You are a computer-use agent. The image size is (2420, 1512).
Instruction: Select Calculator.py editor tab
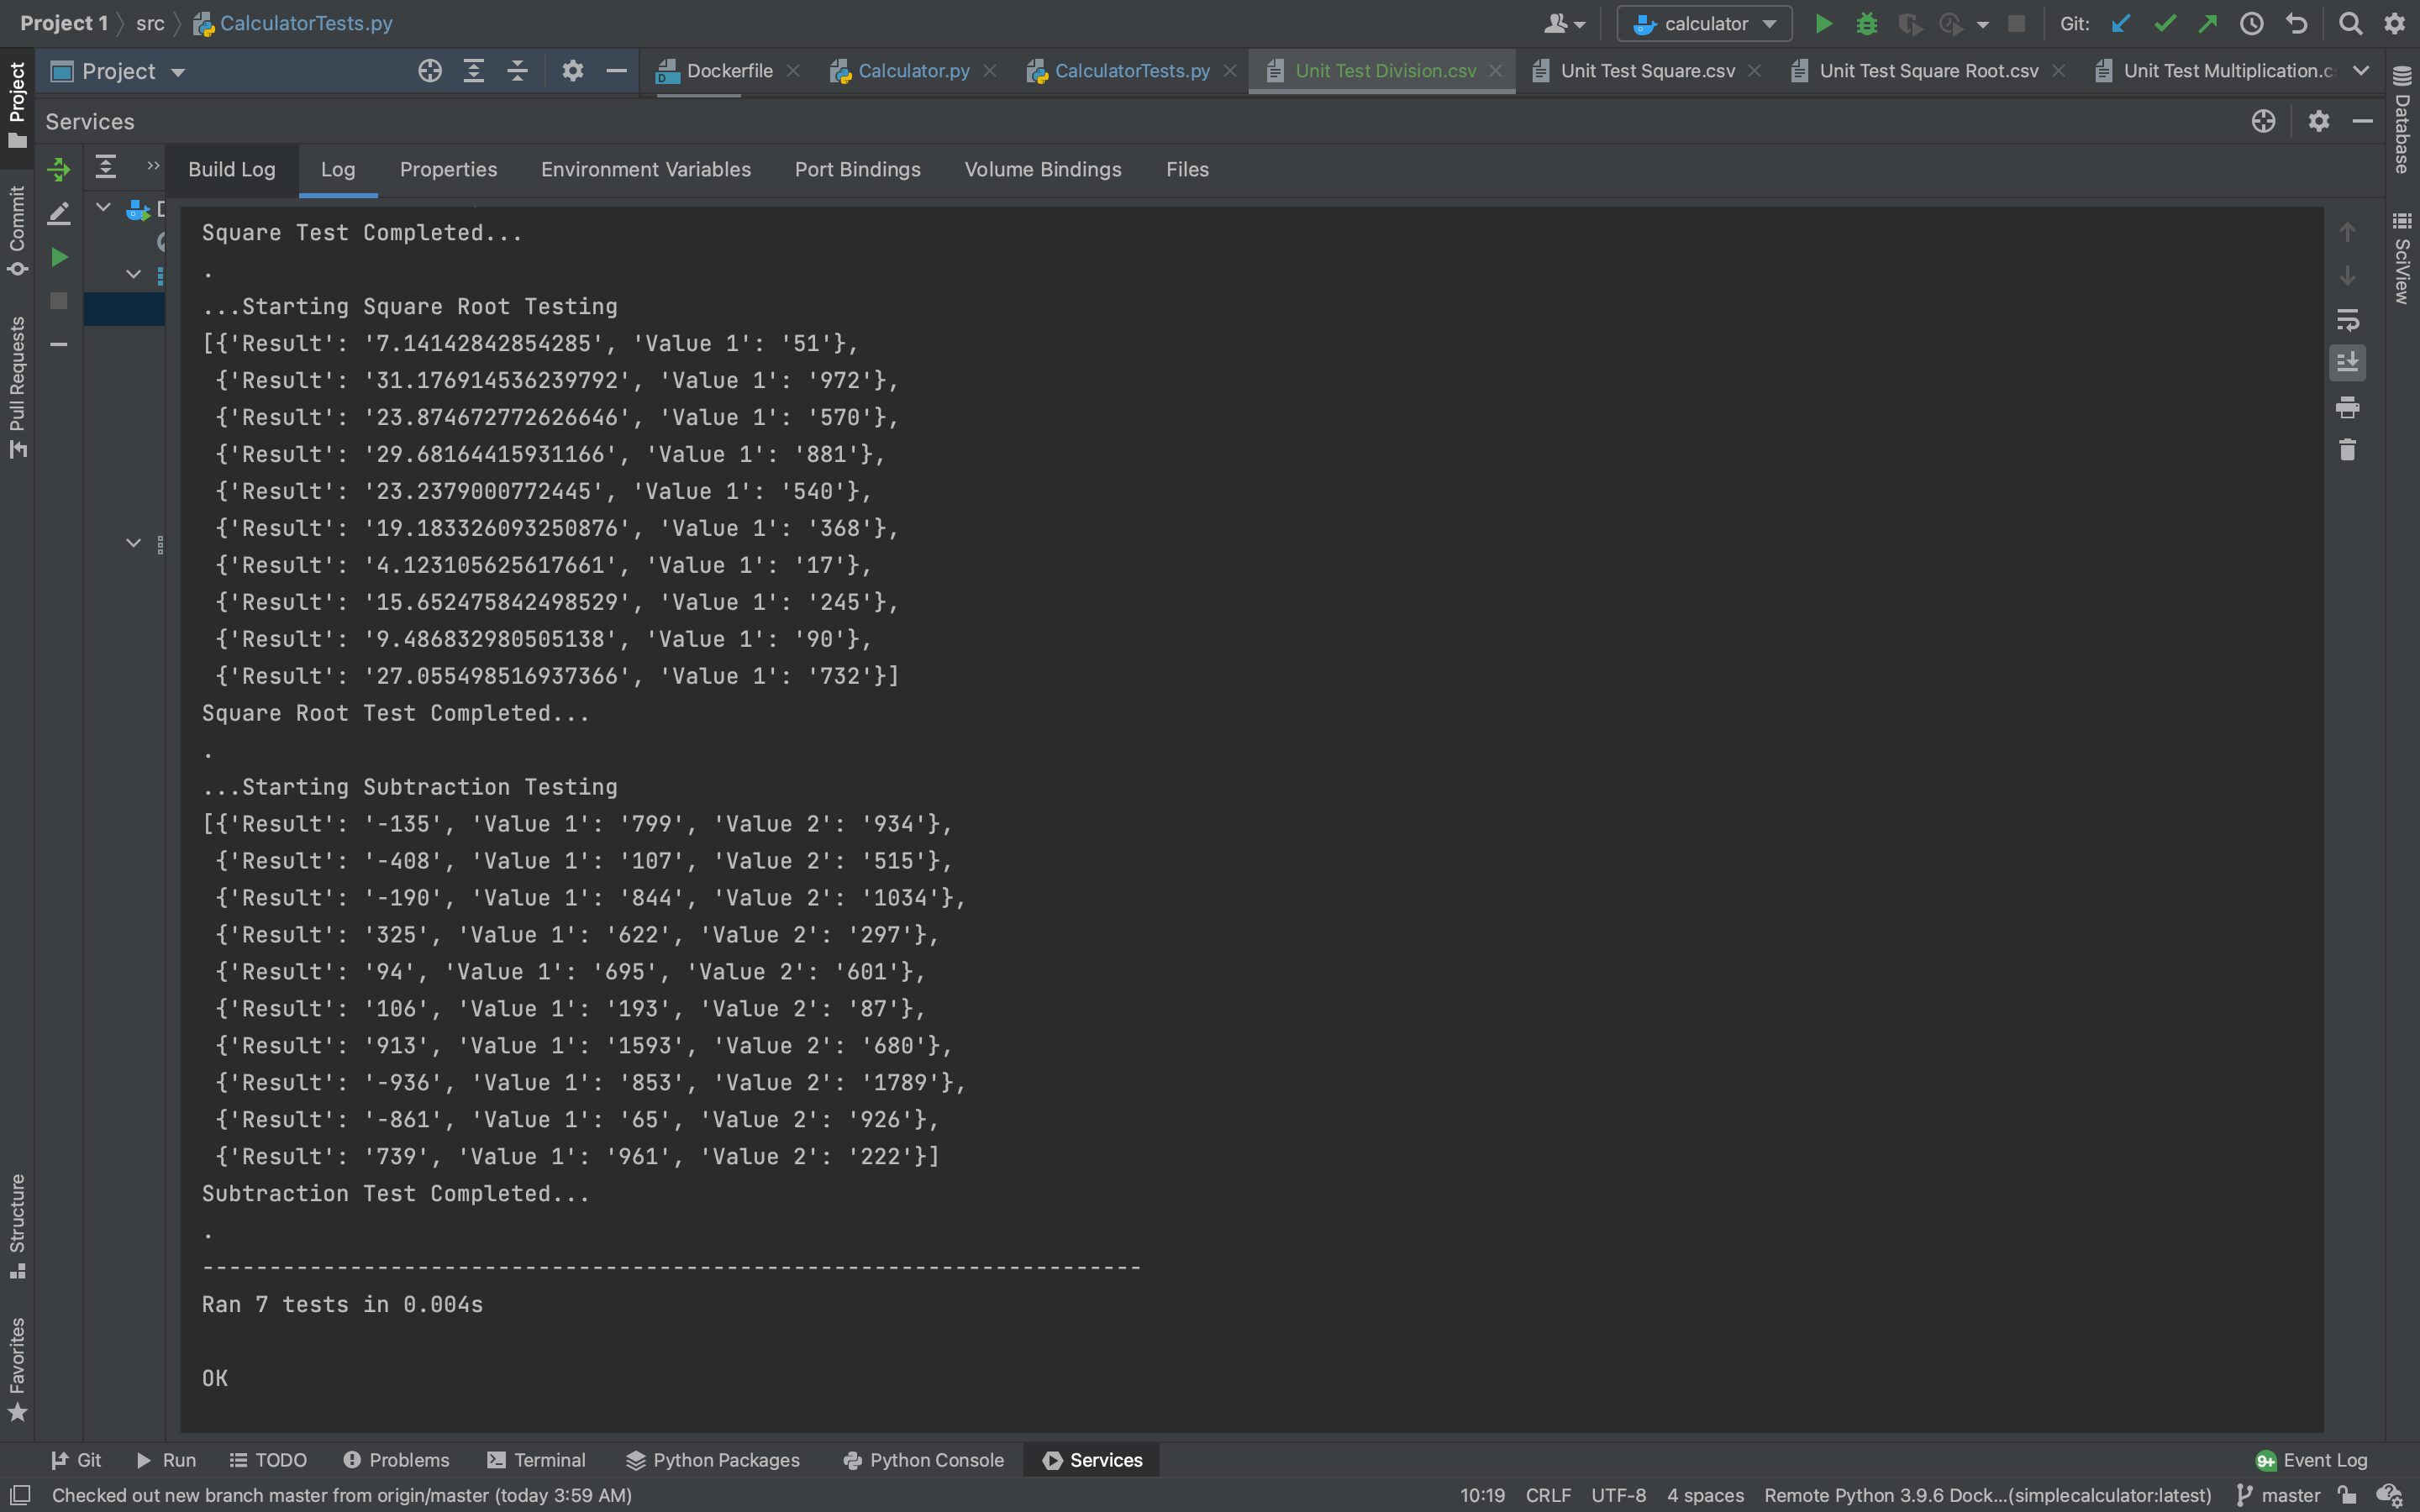click(x=913, y=71)
